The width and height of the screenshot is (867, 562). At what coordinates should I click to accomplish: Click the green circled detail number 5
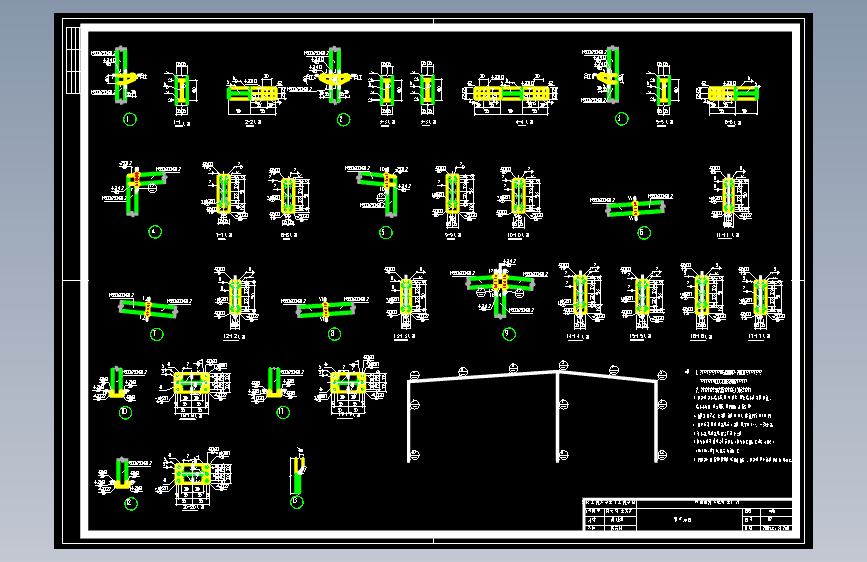click(385, 232)
